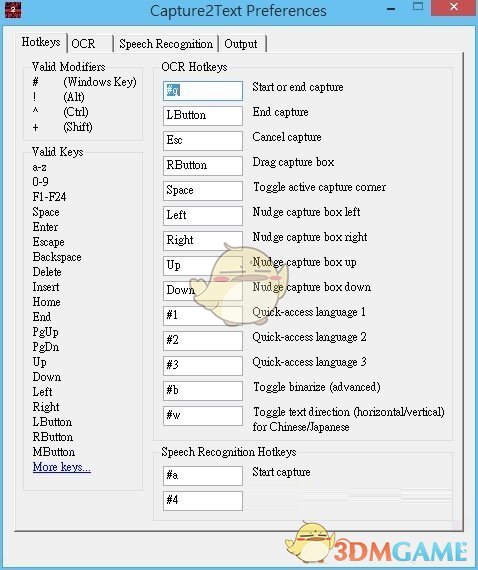The height and width of the screenshot is (570, 478).
Task: Click the (Shift) modifier text
Action: click(x=78, y=127)
